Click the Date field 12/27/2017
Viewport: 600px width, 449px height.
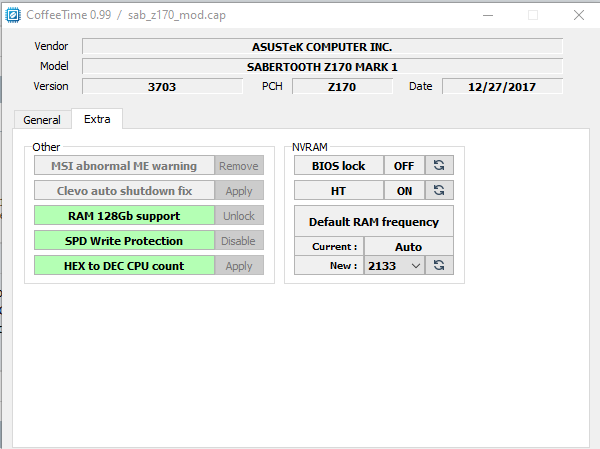point(502,86)
